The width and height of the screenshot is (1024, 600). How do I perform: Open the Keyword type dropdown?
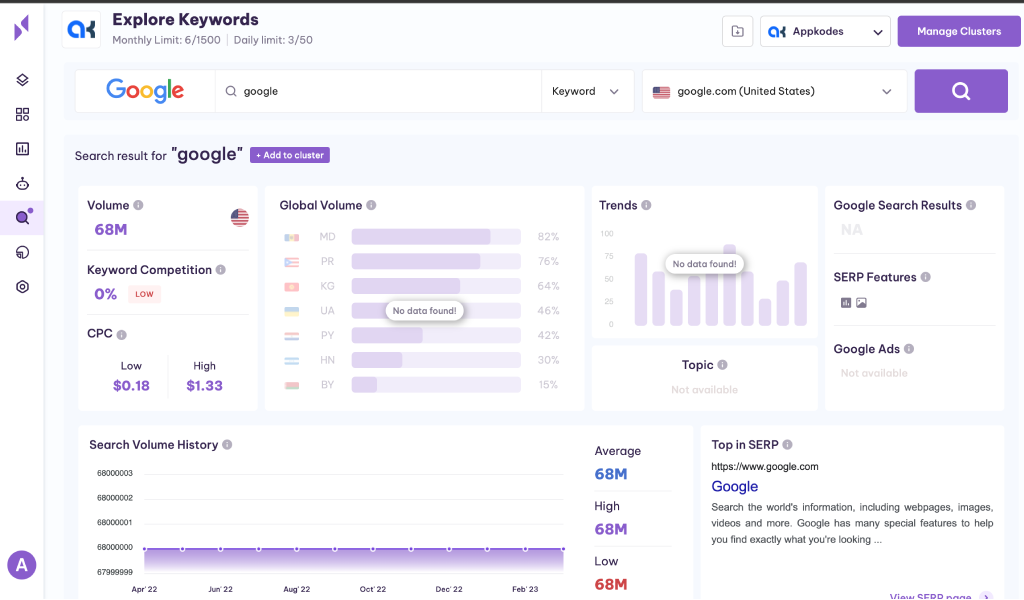(586, 91)
